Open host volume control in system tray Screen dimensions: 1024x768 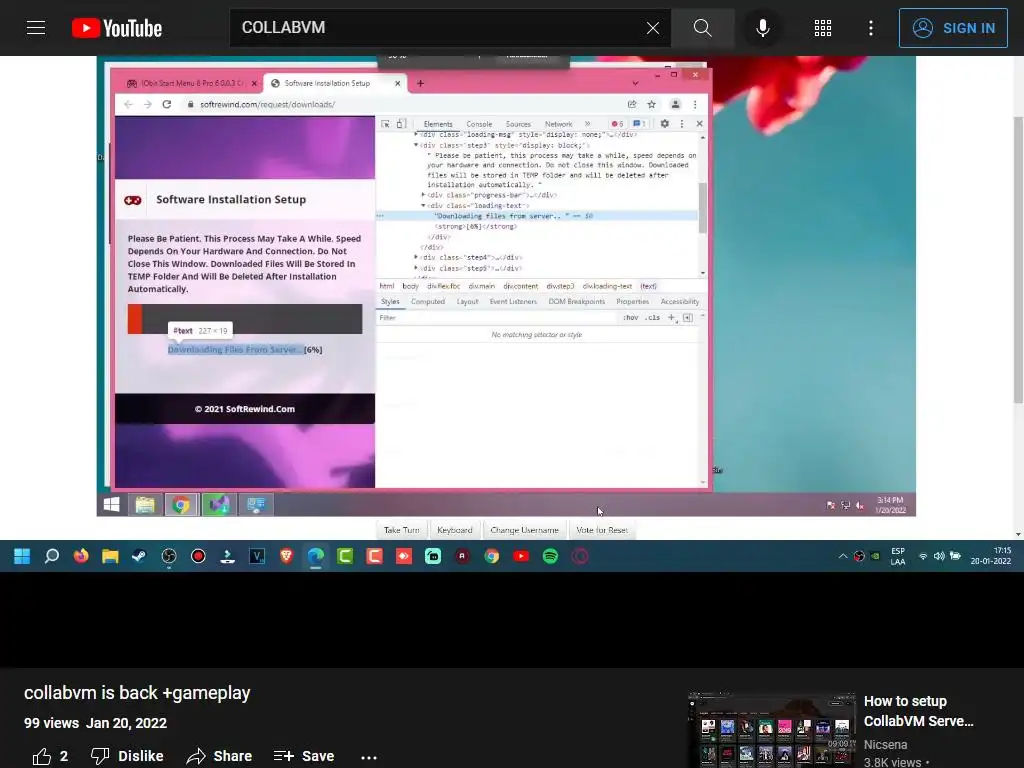pyautogui.click(x=938, y=556)
